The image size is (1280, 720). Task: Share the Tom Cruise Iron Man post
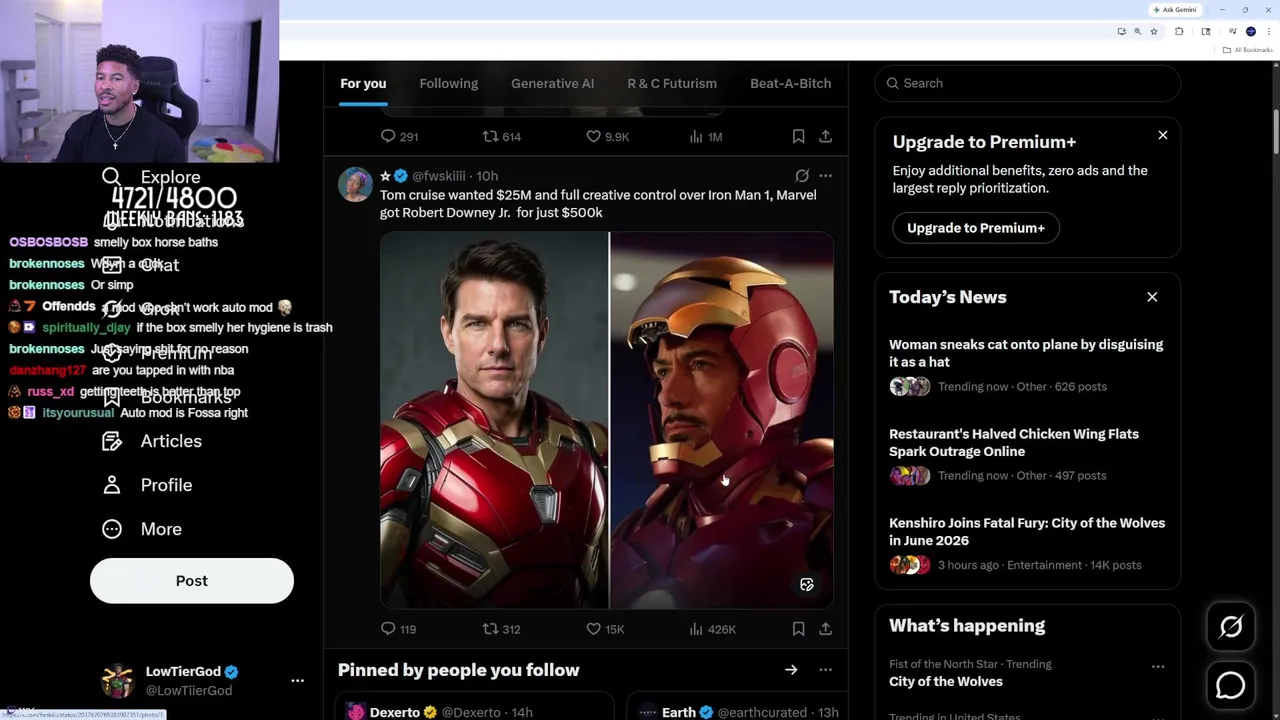click(x=825, y=629)
